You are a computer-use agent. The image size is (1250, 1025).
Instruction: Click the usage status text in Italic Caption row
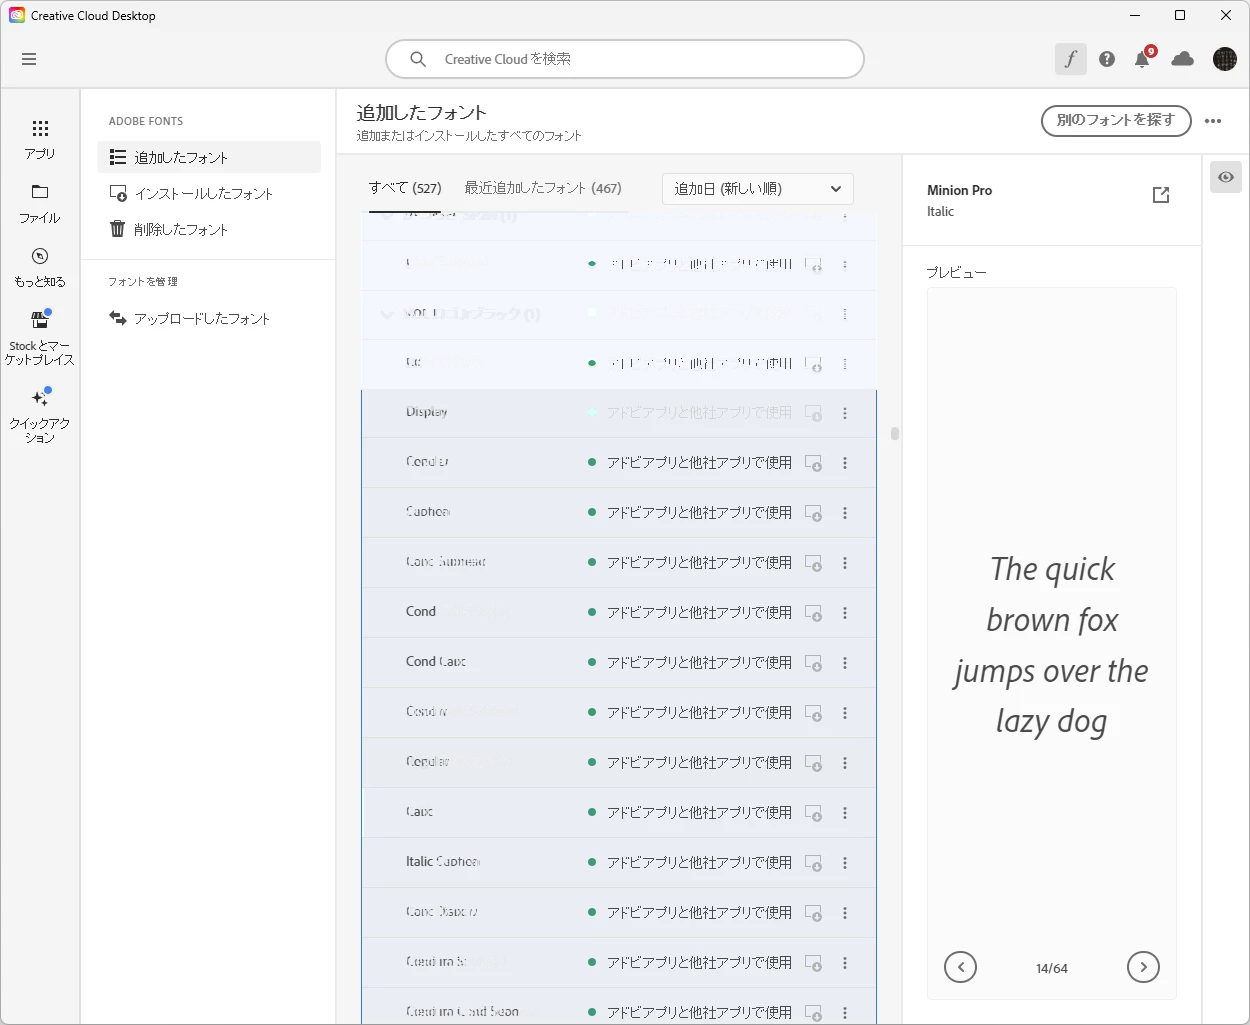pyautogui.click(x=699, y=863)
